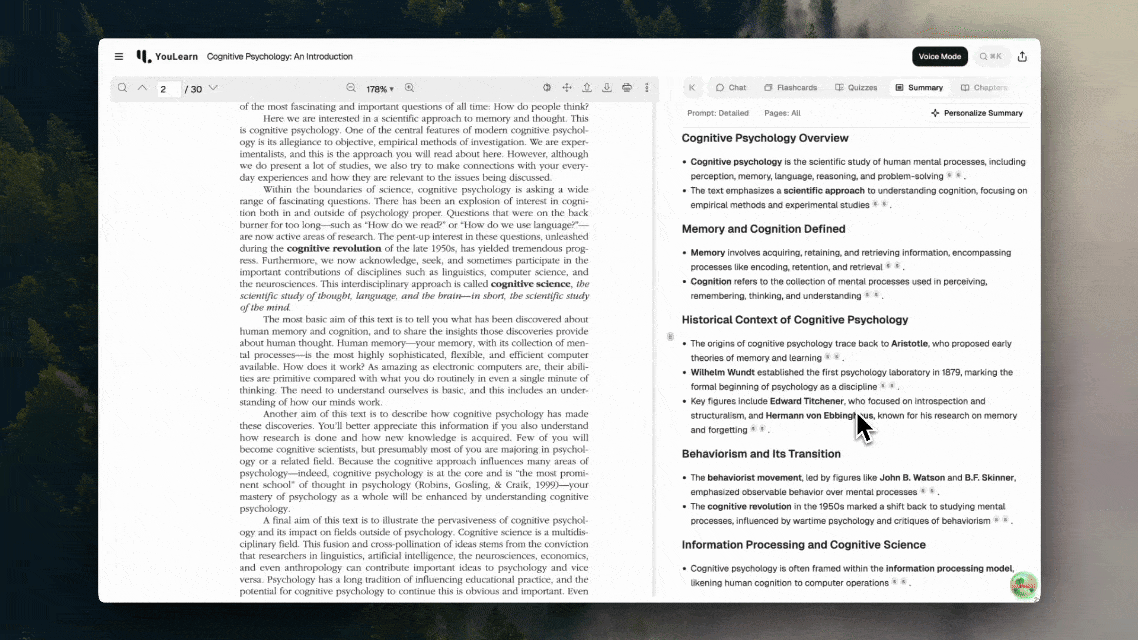Open the Prompt: Detailed selector
The height and width of the screenshot is (640, 1138).
click(x=718, y=113)
